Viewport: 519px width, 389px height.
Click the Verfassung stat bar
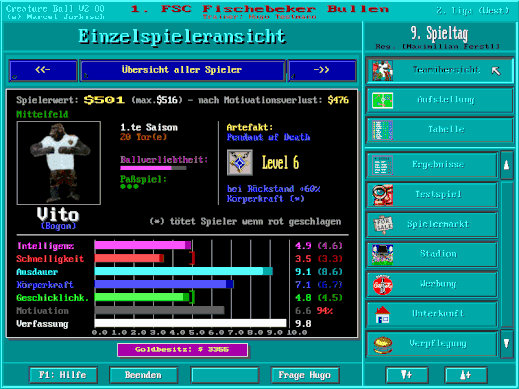pos(190,323)
